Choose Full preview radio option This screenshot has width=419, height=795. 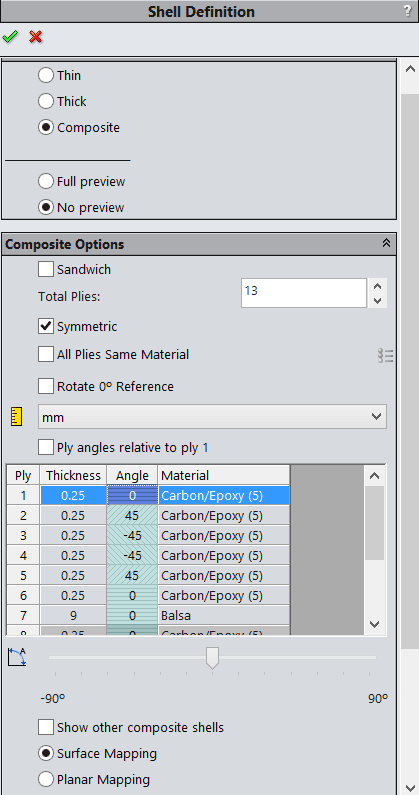tap(46, 182)
